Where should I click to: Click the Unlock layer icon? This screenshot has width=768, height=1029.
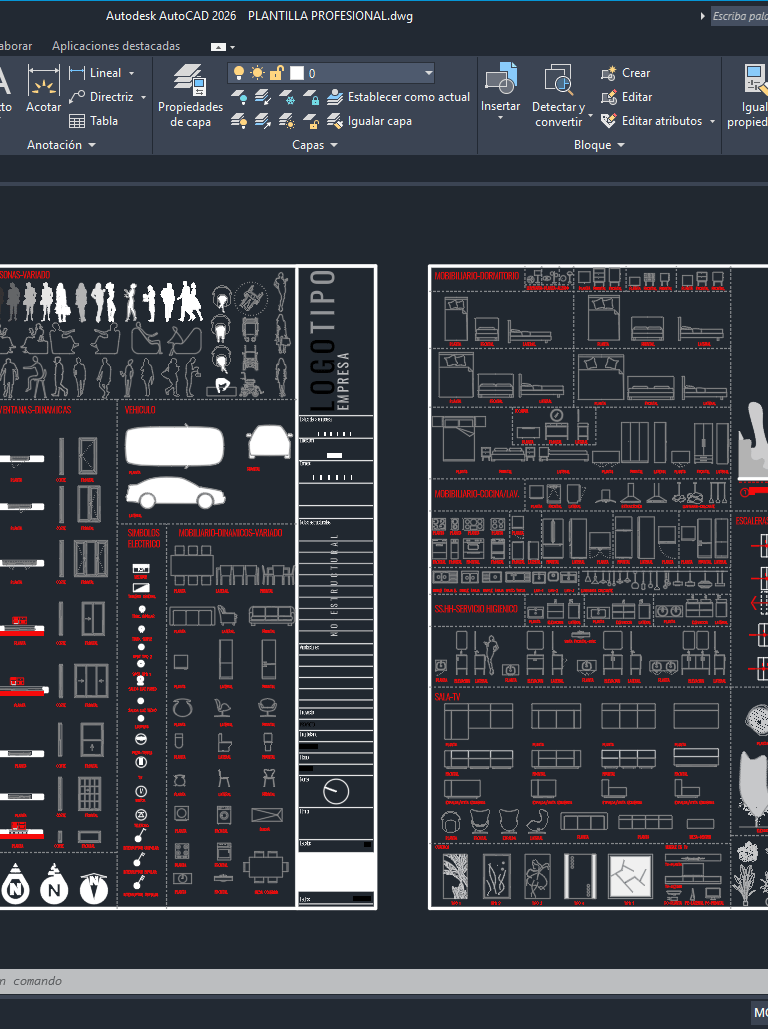(311, 121)
